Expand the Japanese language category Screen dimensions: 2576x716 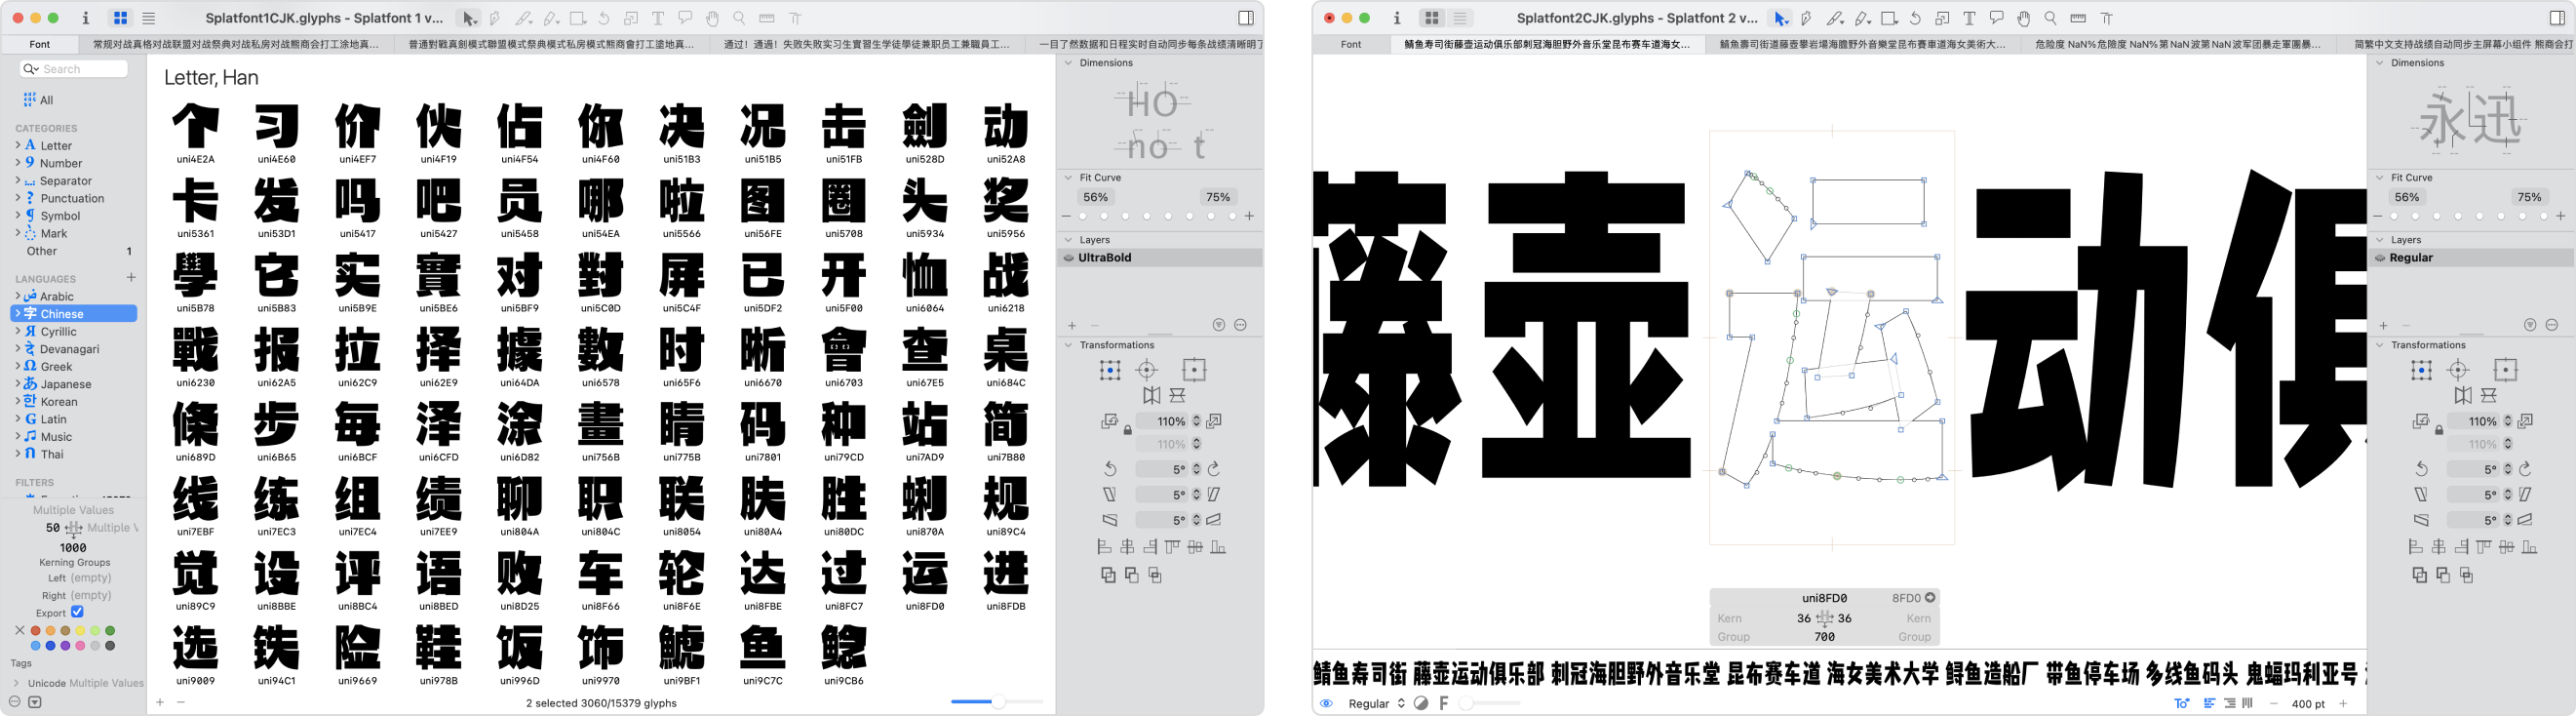click(x=18, y=384)
